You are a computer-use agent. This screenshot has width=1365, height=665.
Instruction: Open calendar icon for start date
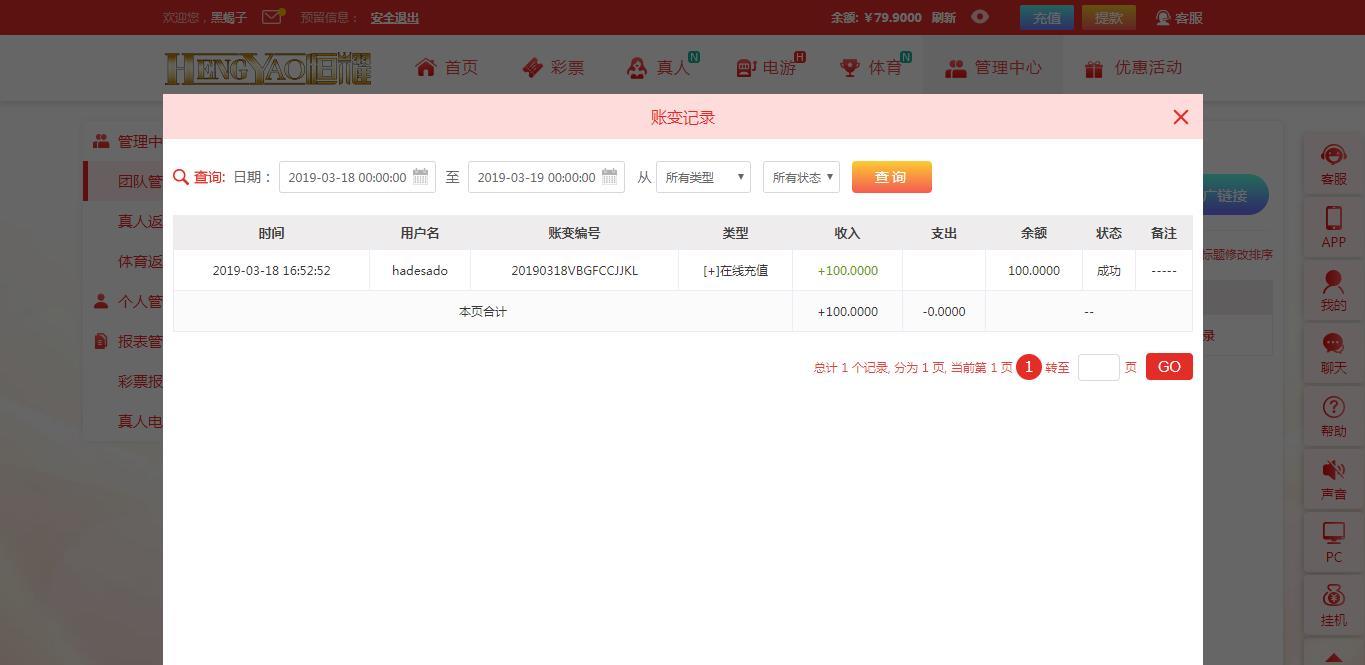click(421, 177)
